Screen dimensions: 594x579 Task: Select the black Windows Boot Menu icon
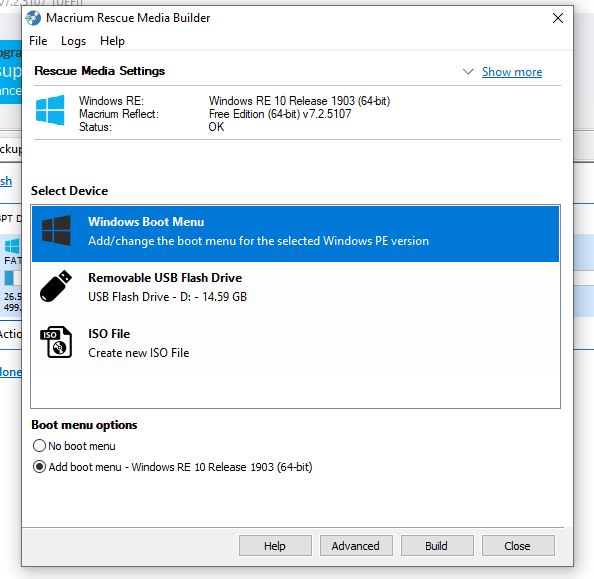coord(56,231)
